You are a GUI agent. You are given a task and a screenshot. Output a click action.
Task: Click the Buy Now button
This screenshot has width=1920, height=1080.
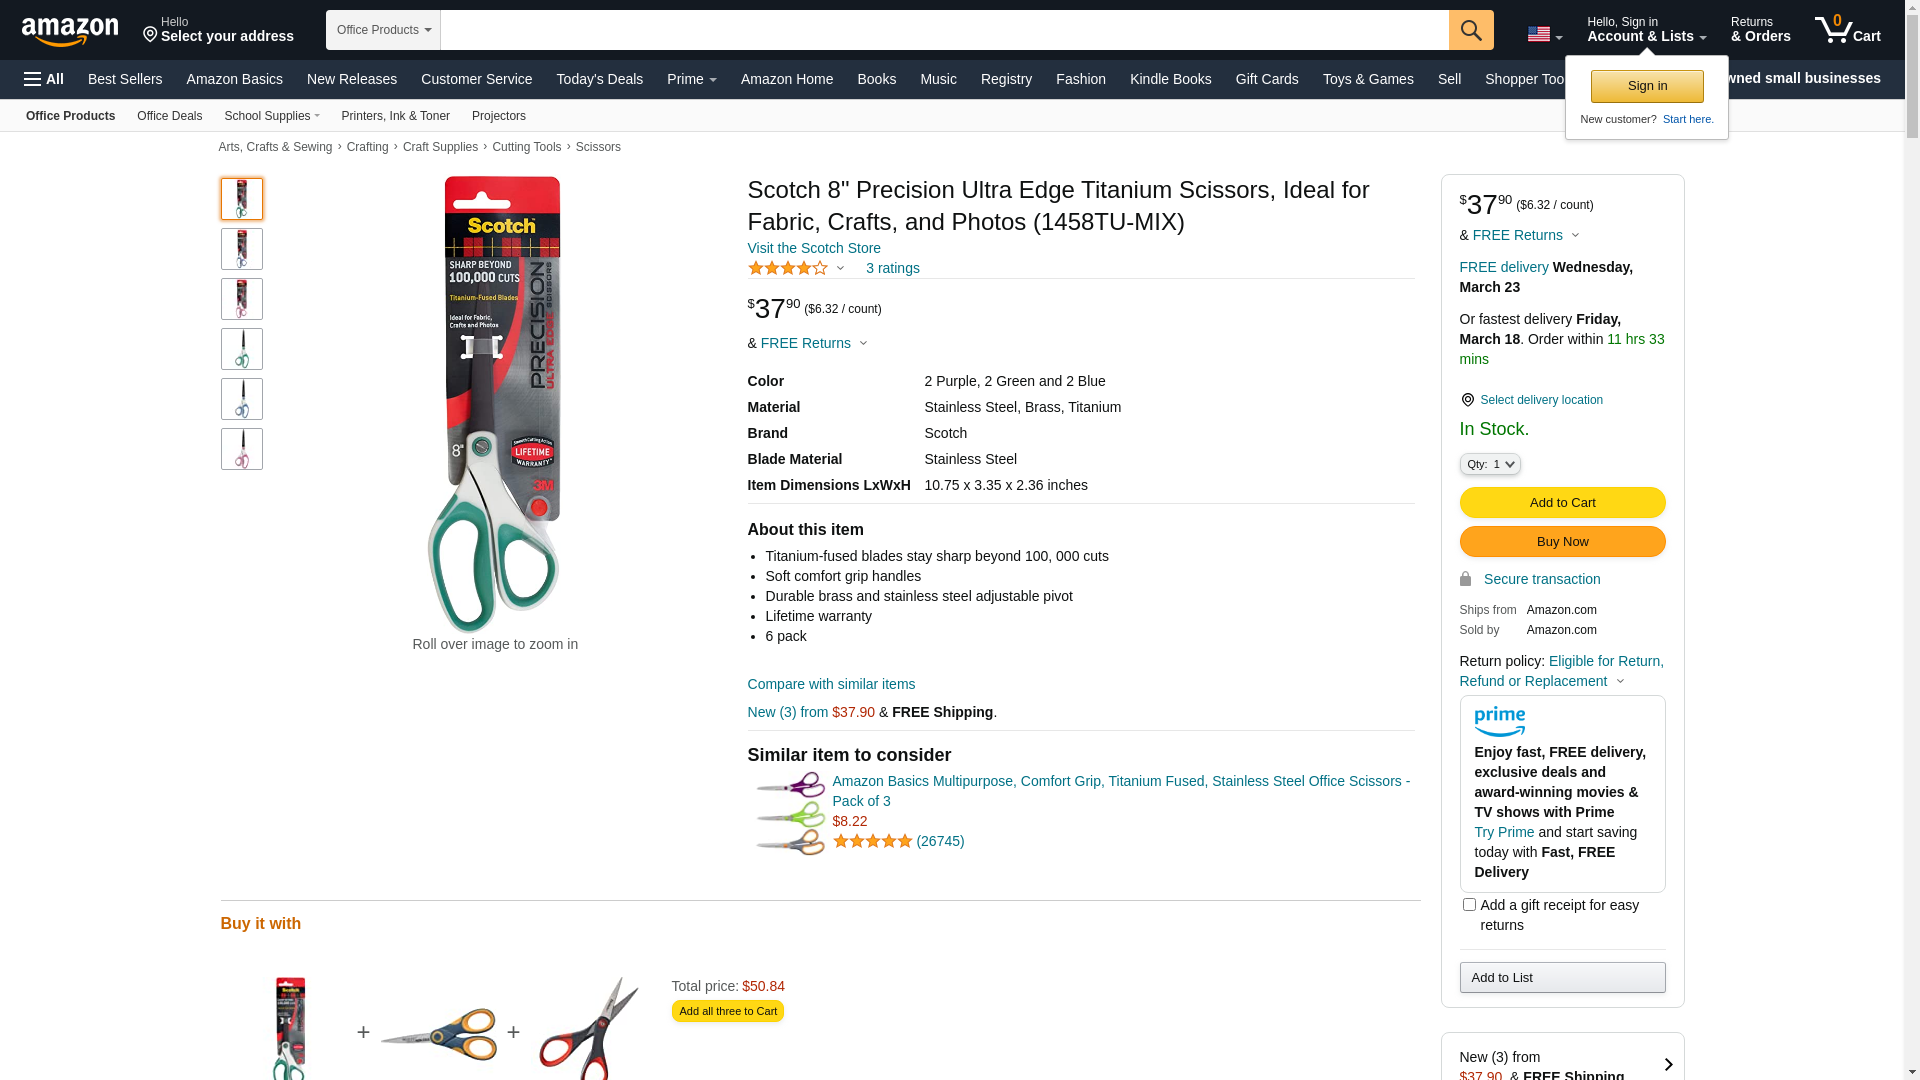(x=1562, y=542)
